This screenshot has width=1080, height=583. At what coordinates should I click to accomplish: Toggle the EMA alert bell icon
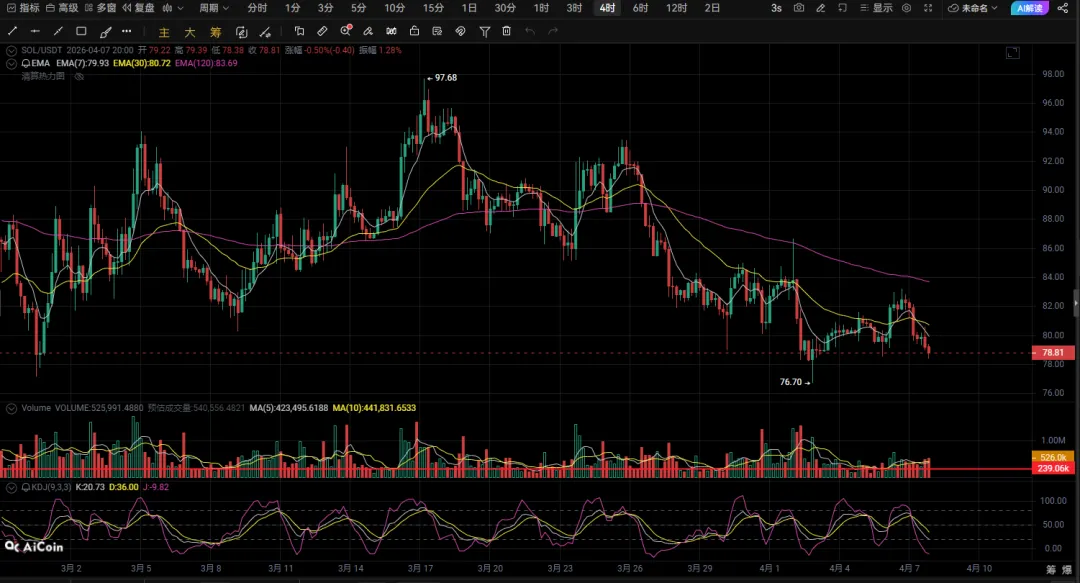tap(26, 63)
